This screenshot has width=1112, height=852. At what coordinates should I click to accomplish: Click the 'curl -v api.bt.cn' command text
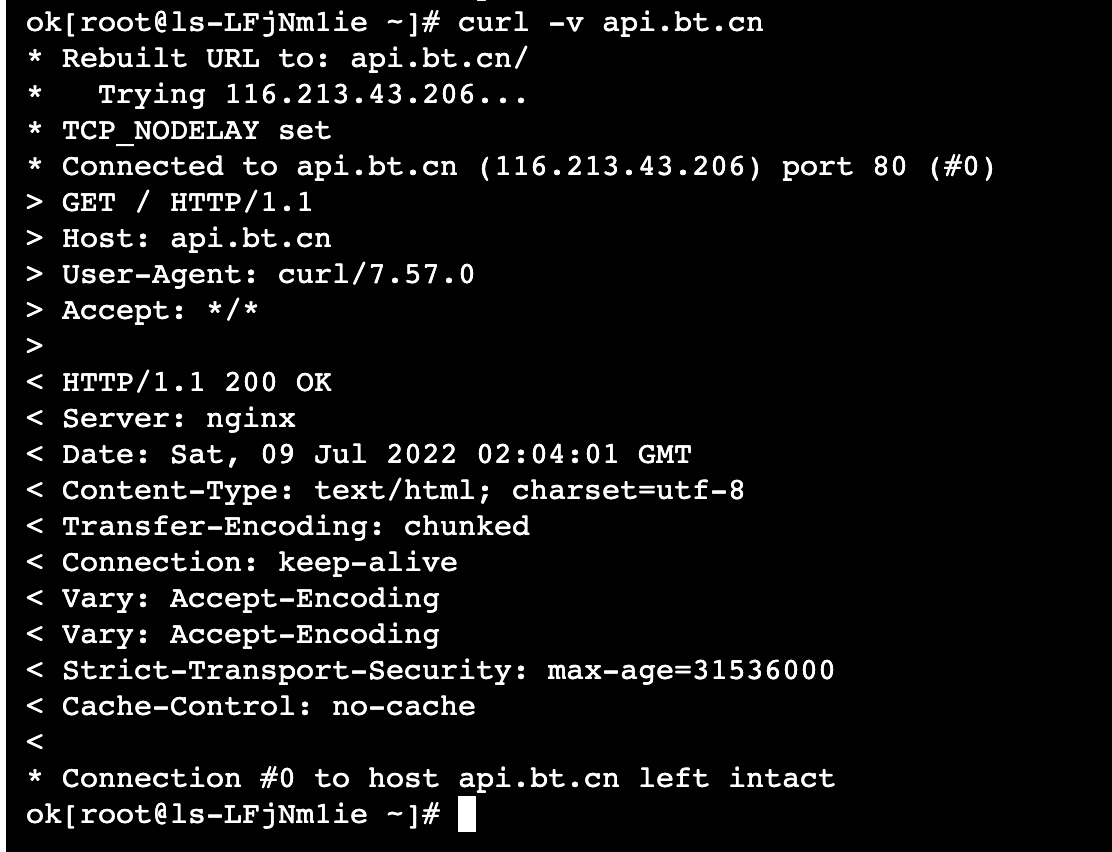coord(610,22)
